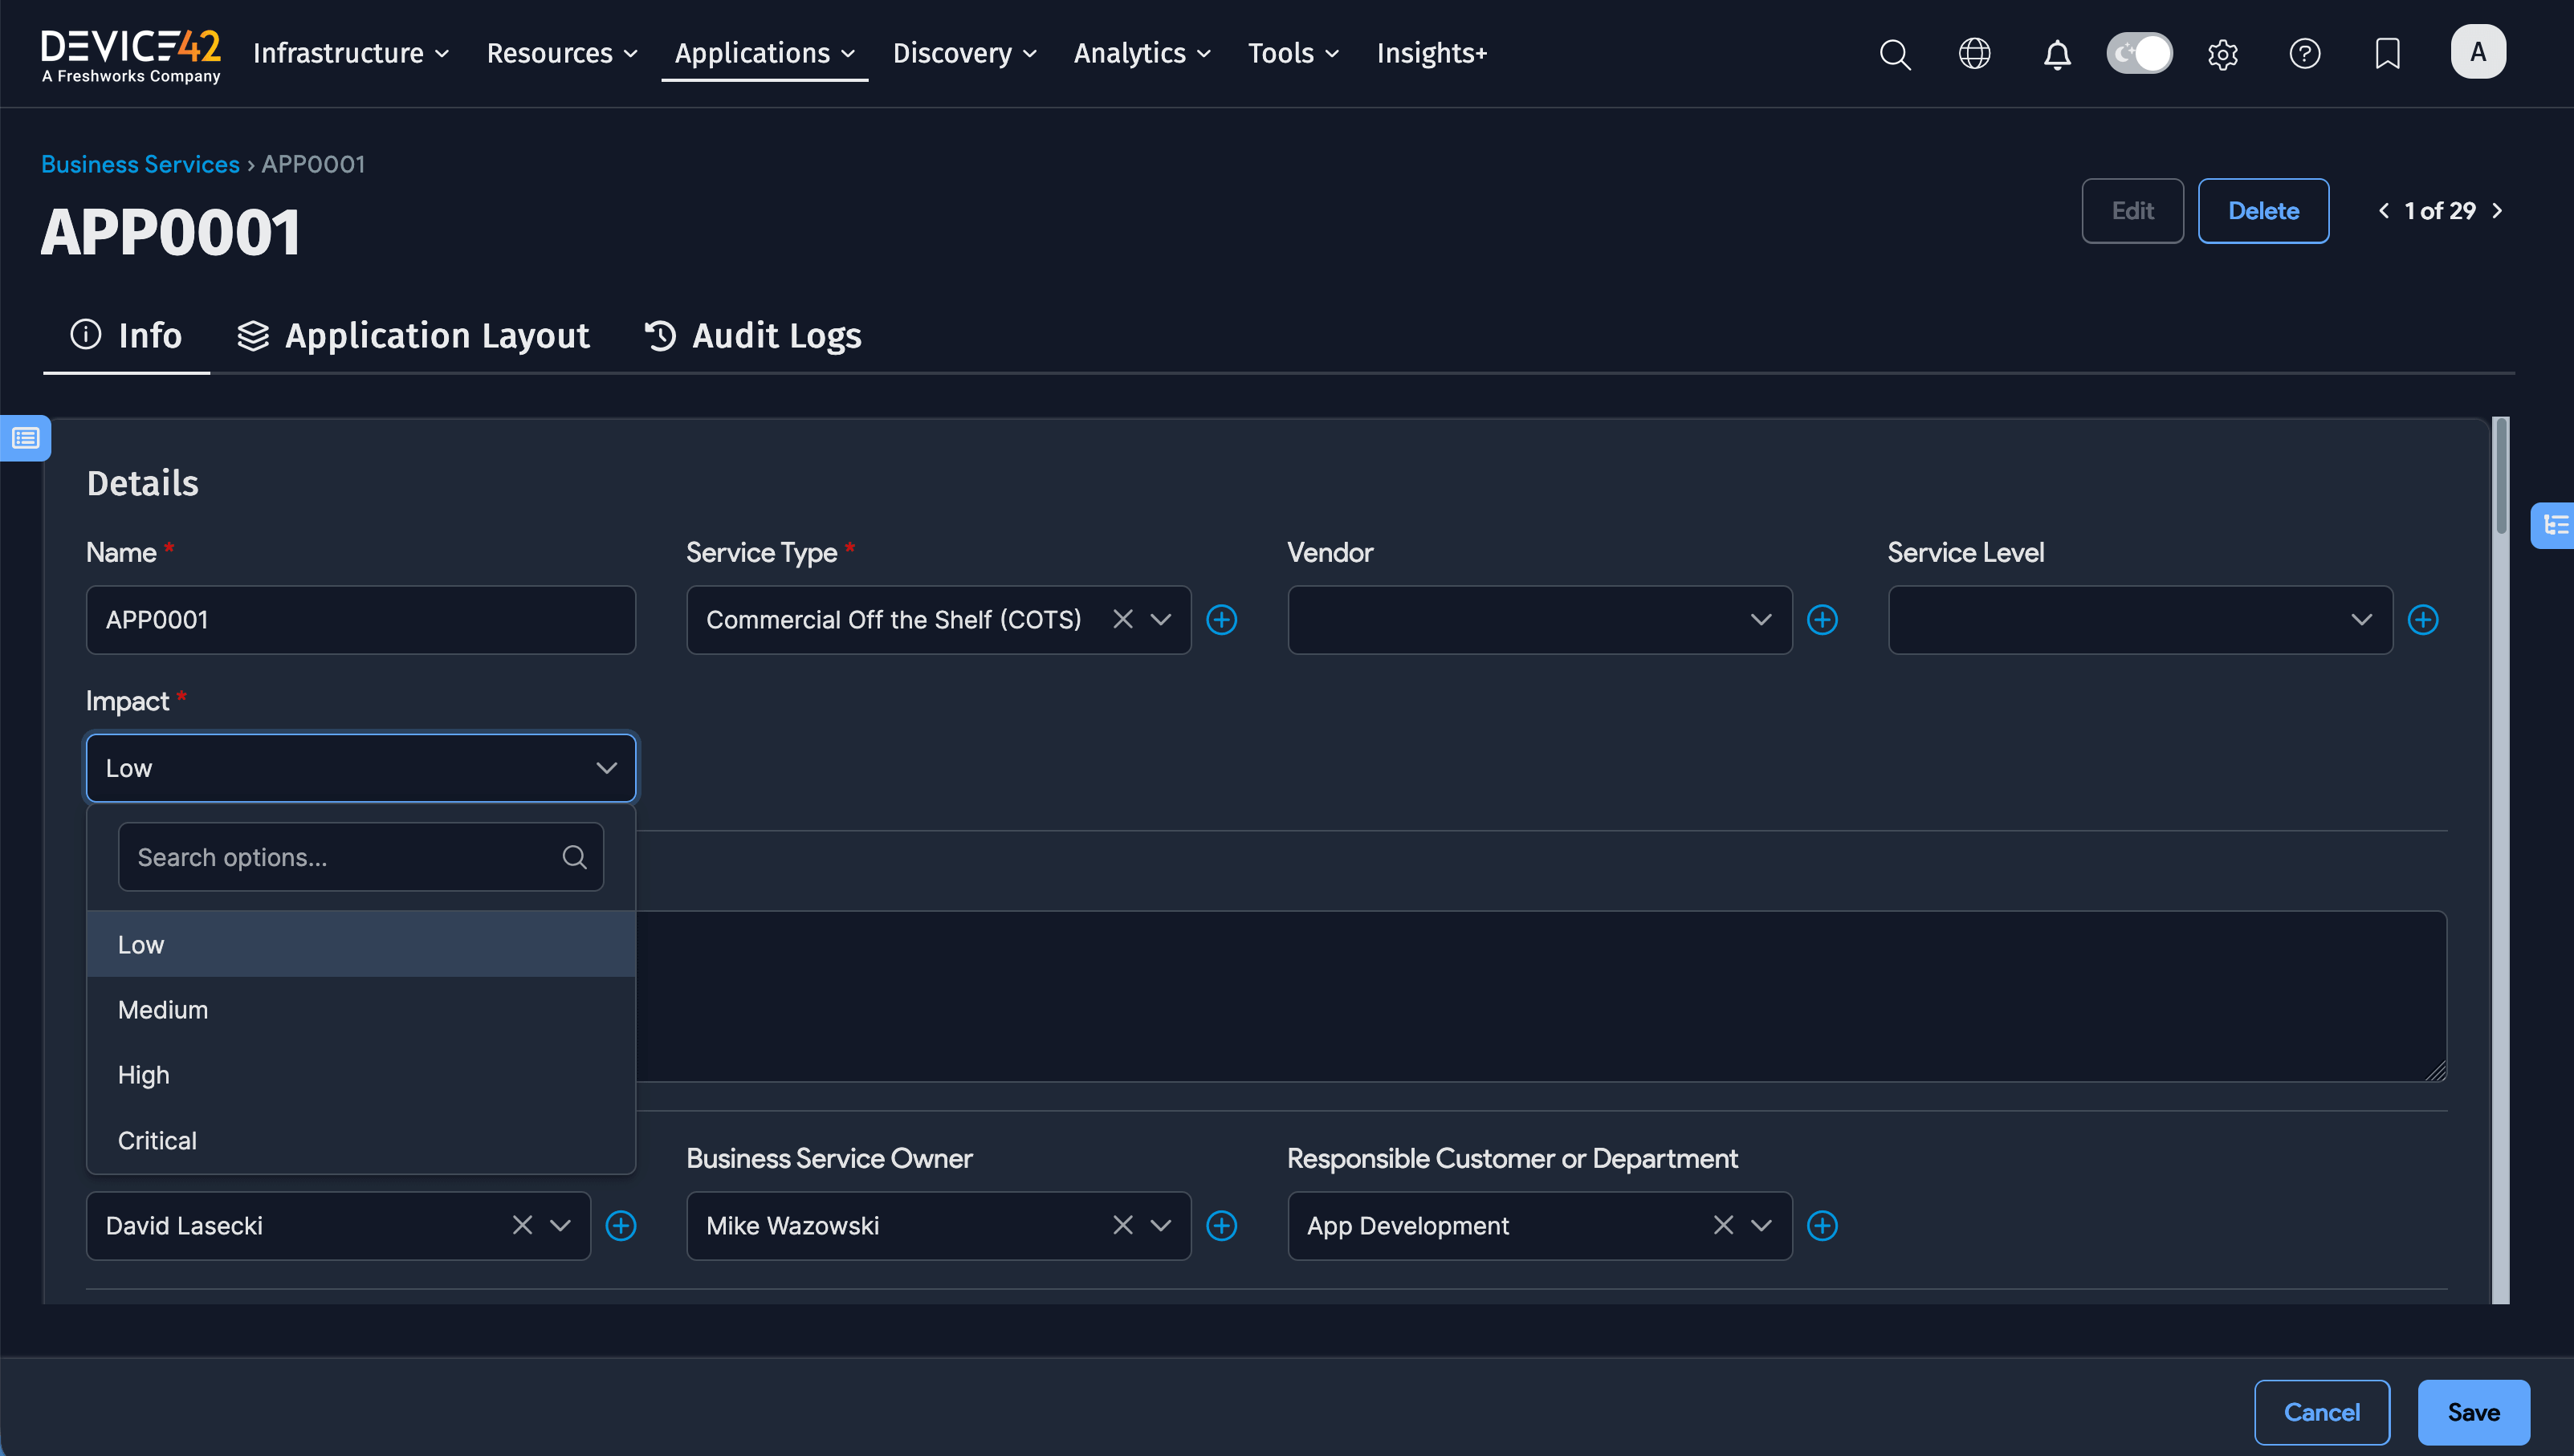Screen dimensions: 2574x1456
Task: Expand the David Lasecki dropdown arrow
Action: [x=560, y=1226]
